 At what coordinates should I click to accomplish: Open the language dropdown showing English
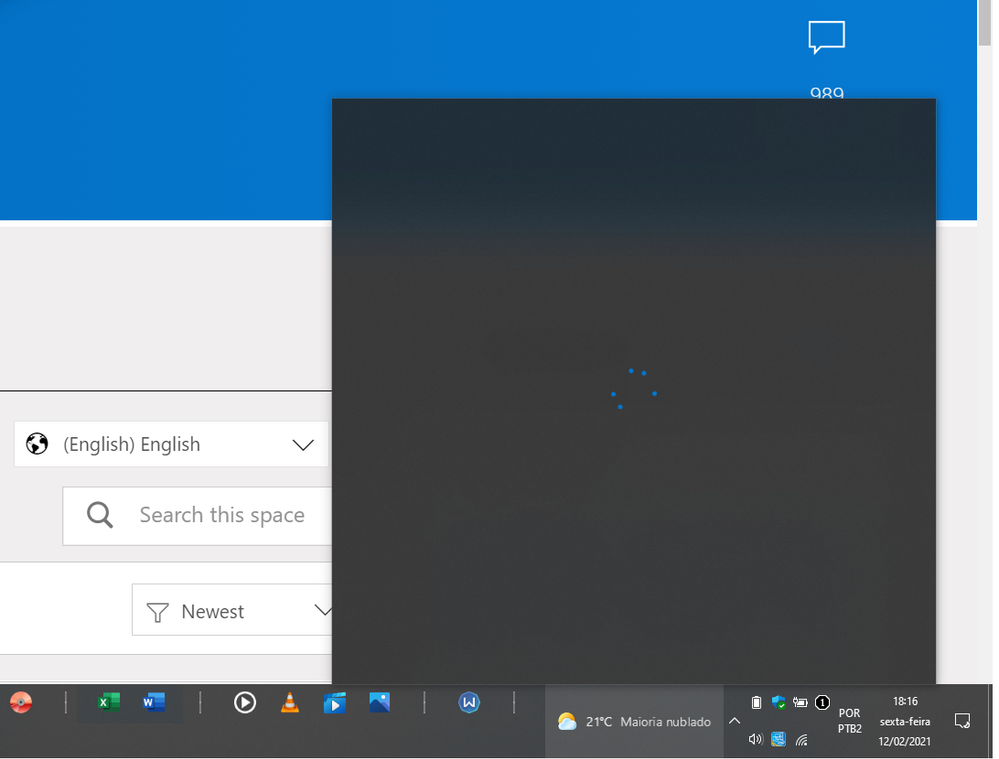click(171, 444)
